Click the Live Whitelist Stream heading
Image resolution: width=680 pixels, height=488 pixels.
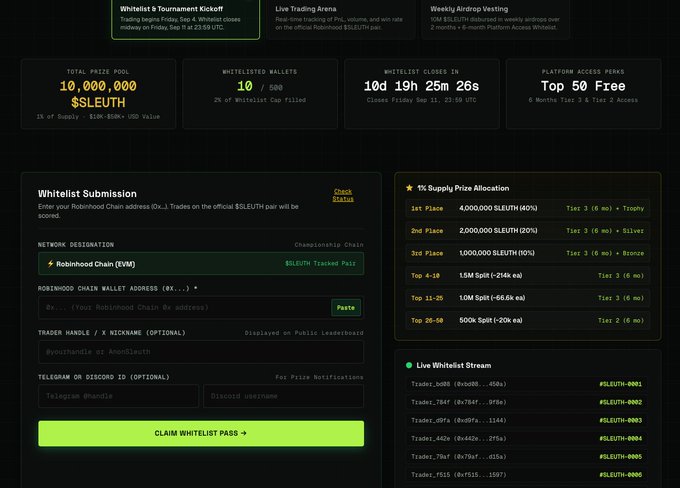454,365
